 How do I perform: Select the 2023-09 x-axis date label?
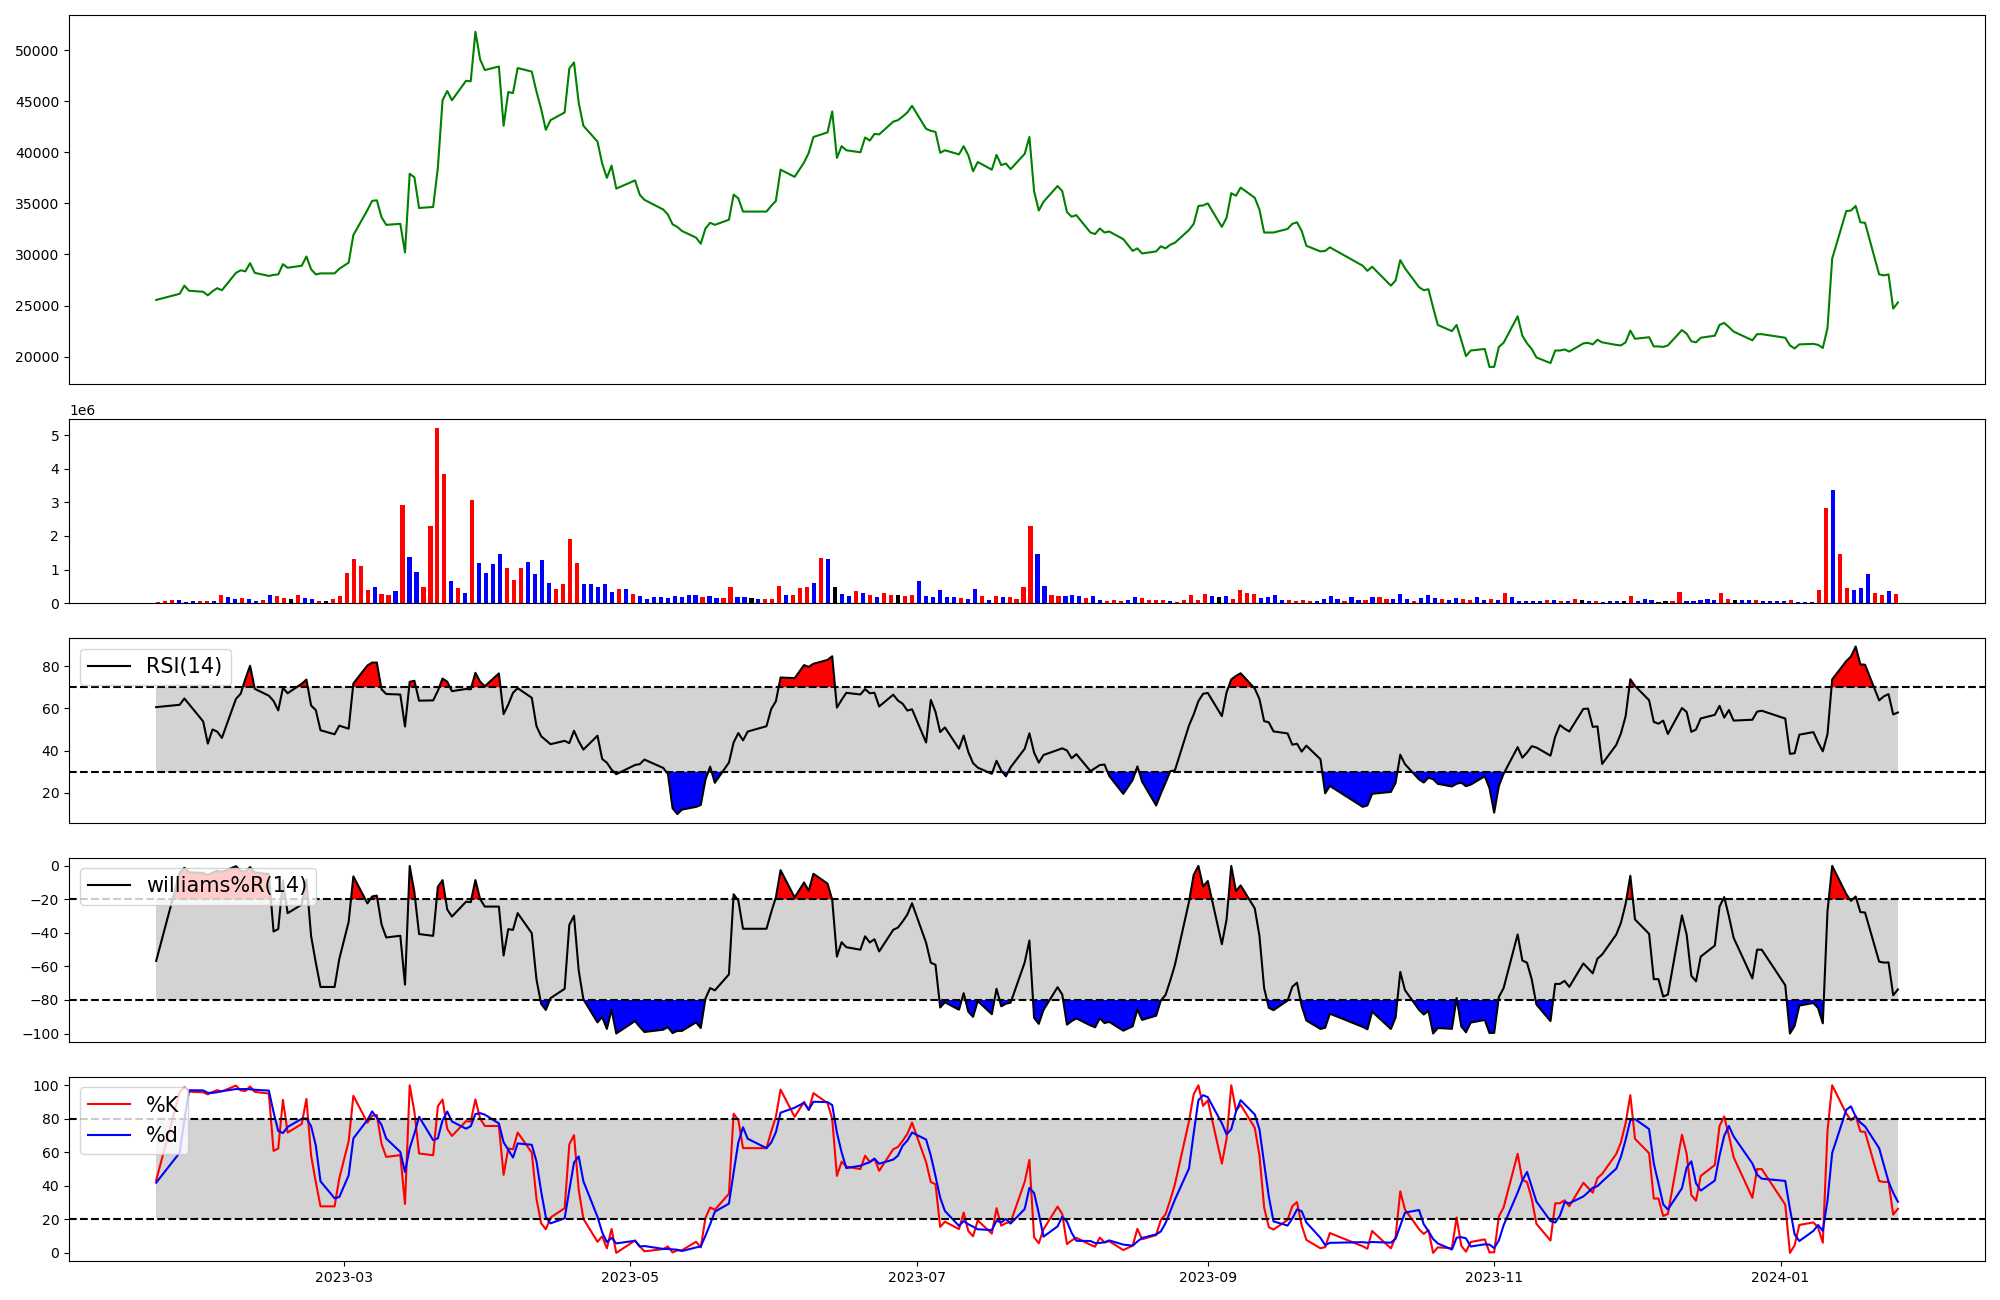coord(1208,1277)
